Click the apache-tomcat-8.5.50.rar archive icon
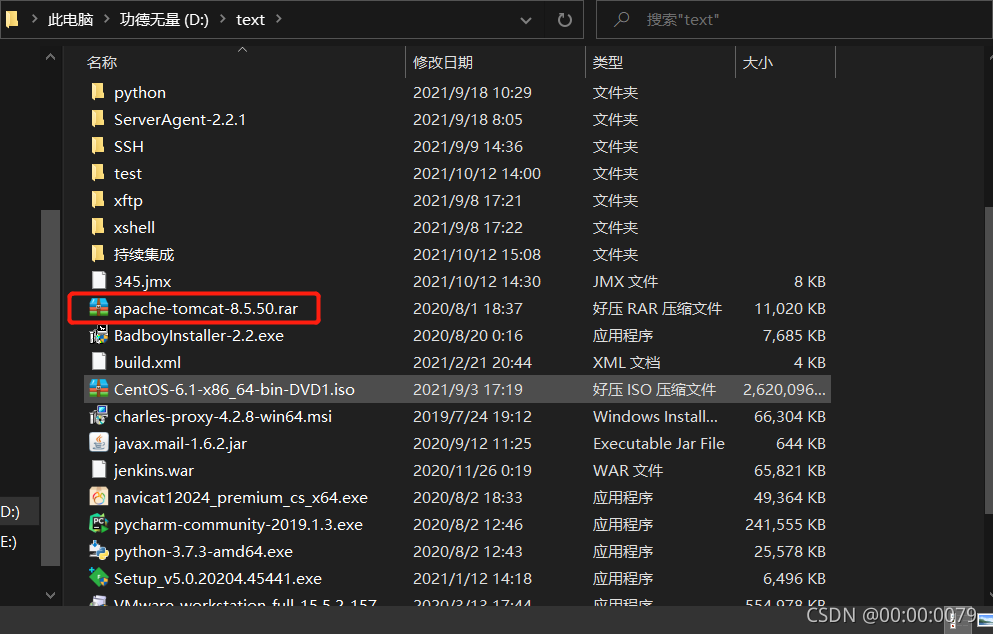Image resolution: width=993 pixels, height=634 pixels. coord(99,308)
